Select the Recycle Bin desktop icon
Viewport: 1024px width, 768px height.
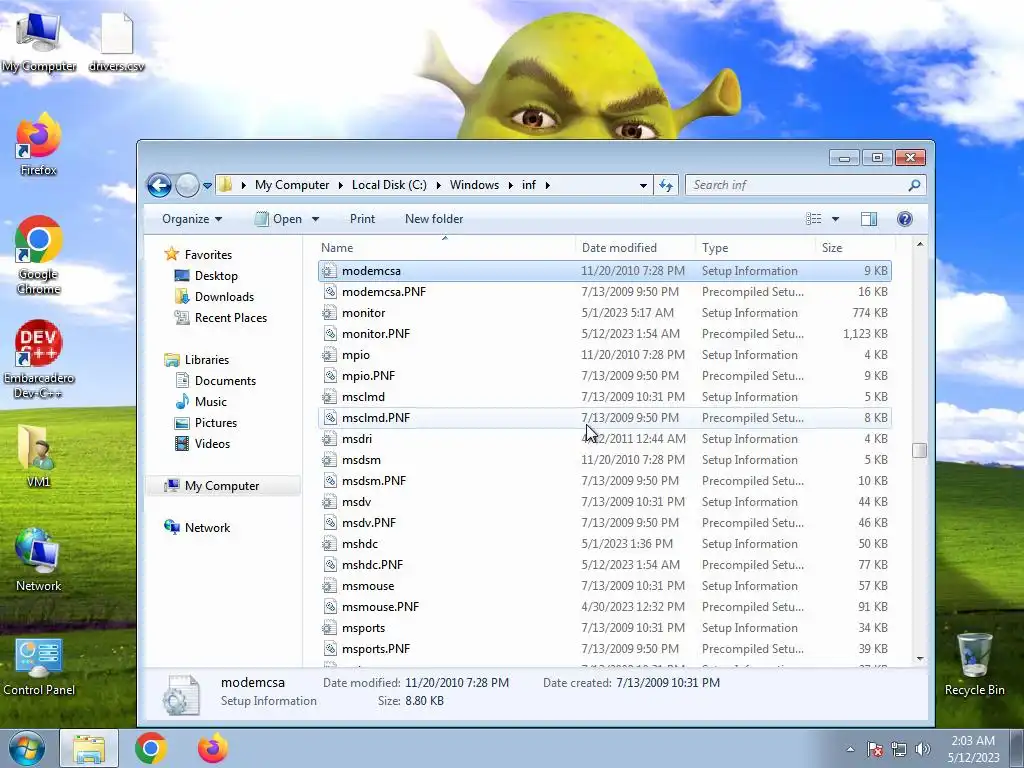click(974, 664)
